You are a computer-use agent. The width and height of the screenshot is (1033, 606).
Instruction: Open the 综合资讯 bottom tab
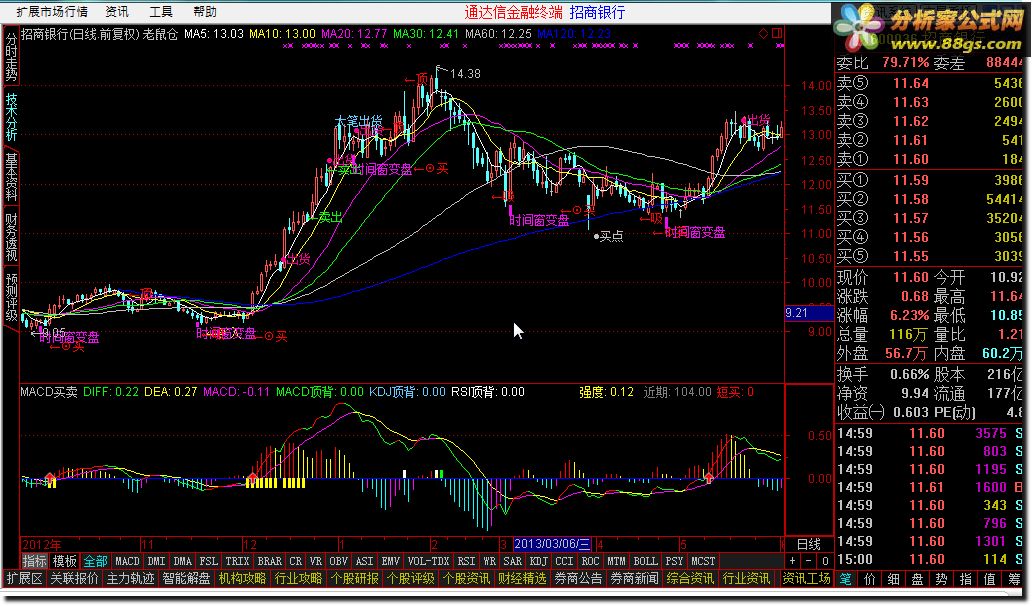pyautogui.click(x=690, y=578)
